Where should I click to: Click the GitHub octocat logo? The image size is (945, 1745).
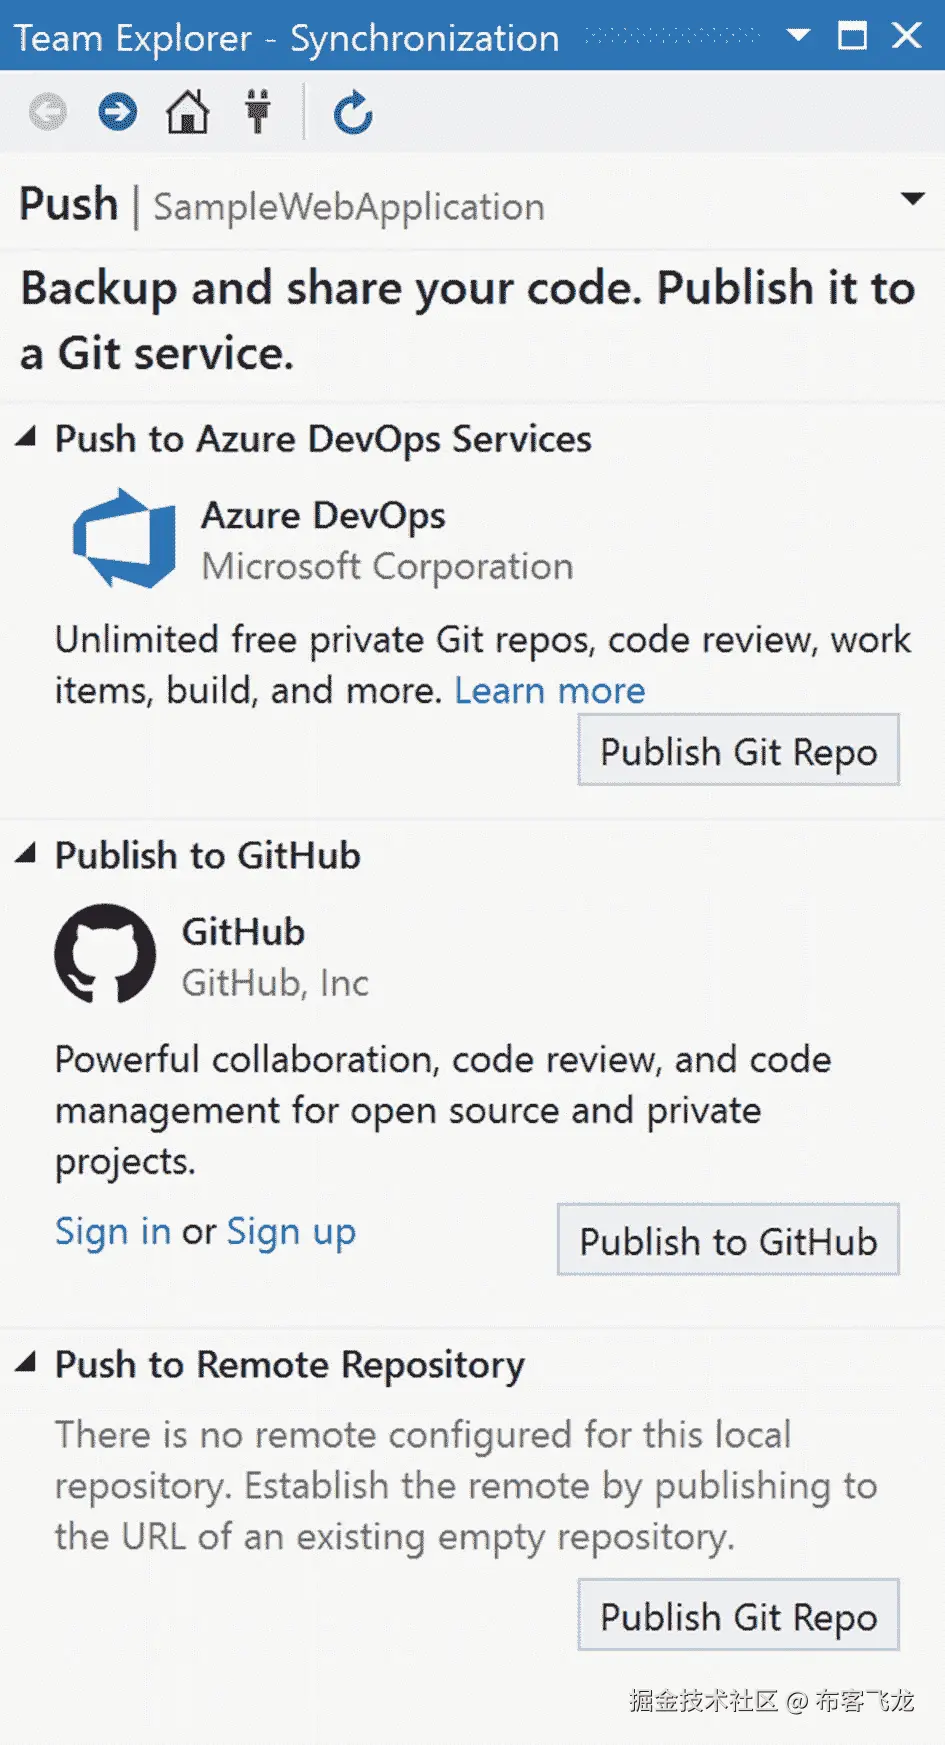pos(105,954)
